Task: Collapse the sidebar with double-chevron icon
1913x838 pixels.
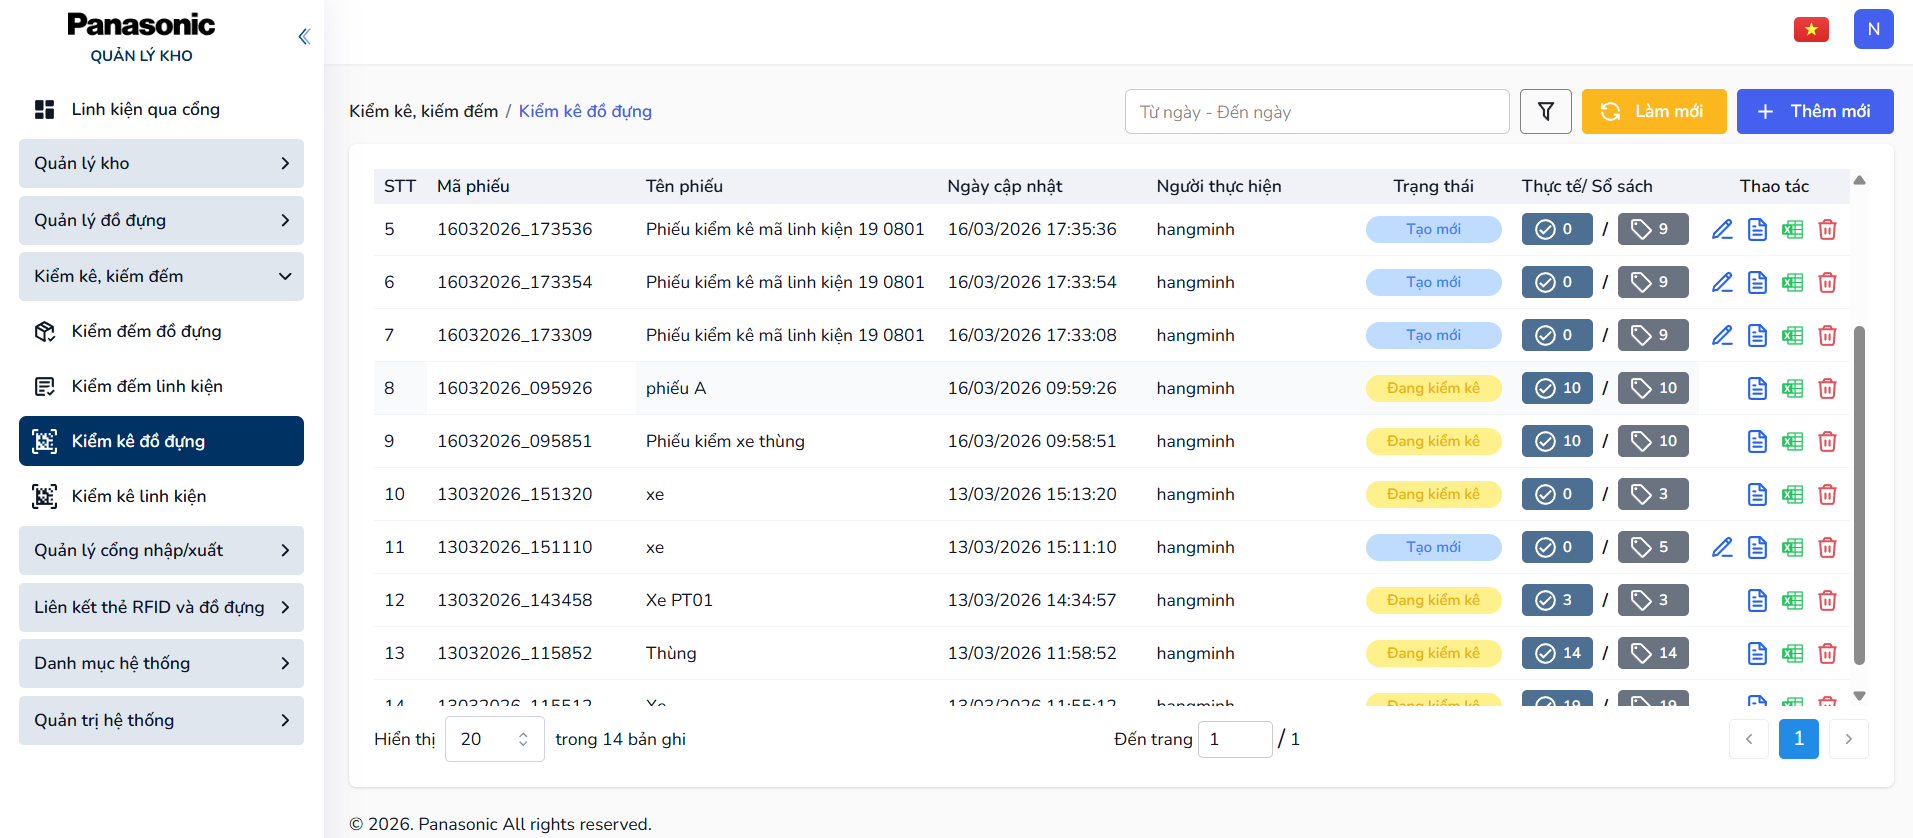Action: coord(304,37)
